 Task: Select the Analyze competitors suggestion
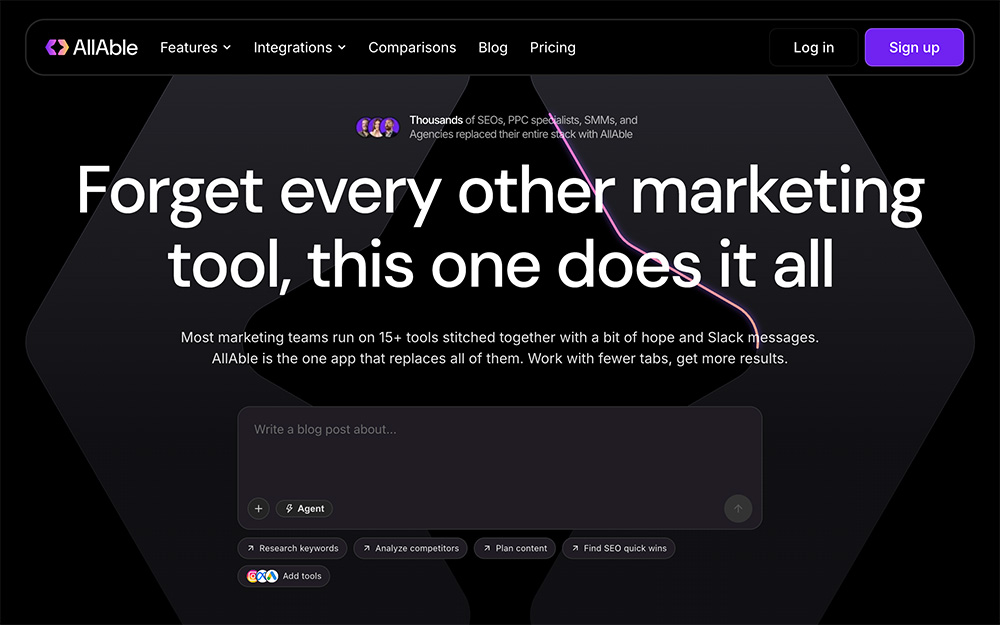tap(411, 548)
